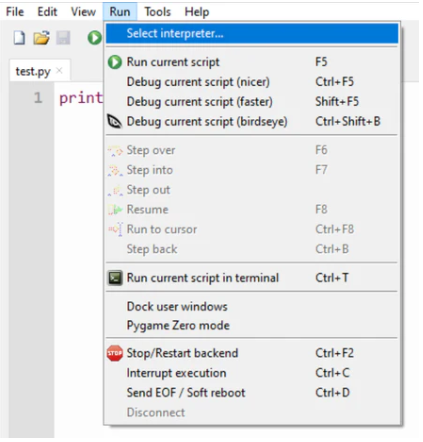
Task: Click the red STOP sign icon
Action: [115, 353]
